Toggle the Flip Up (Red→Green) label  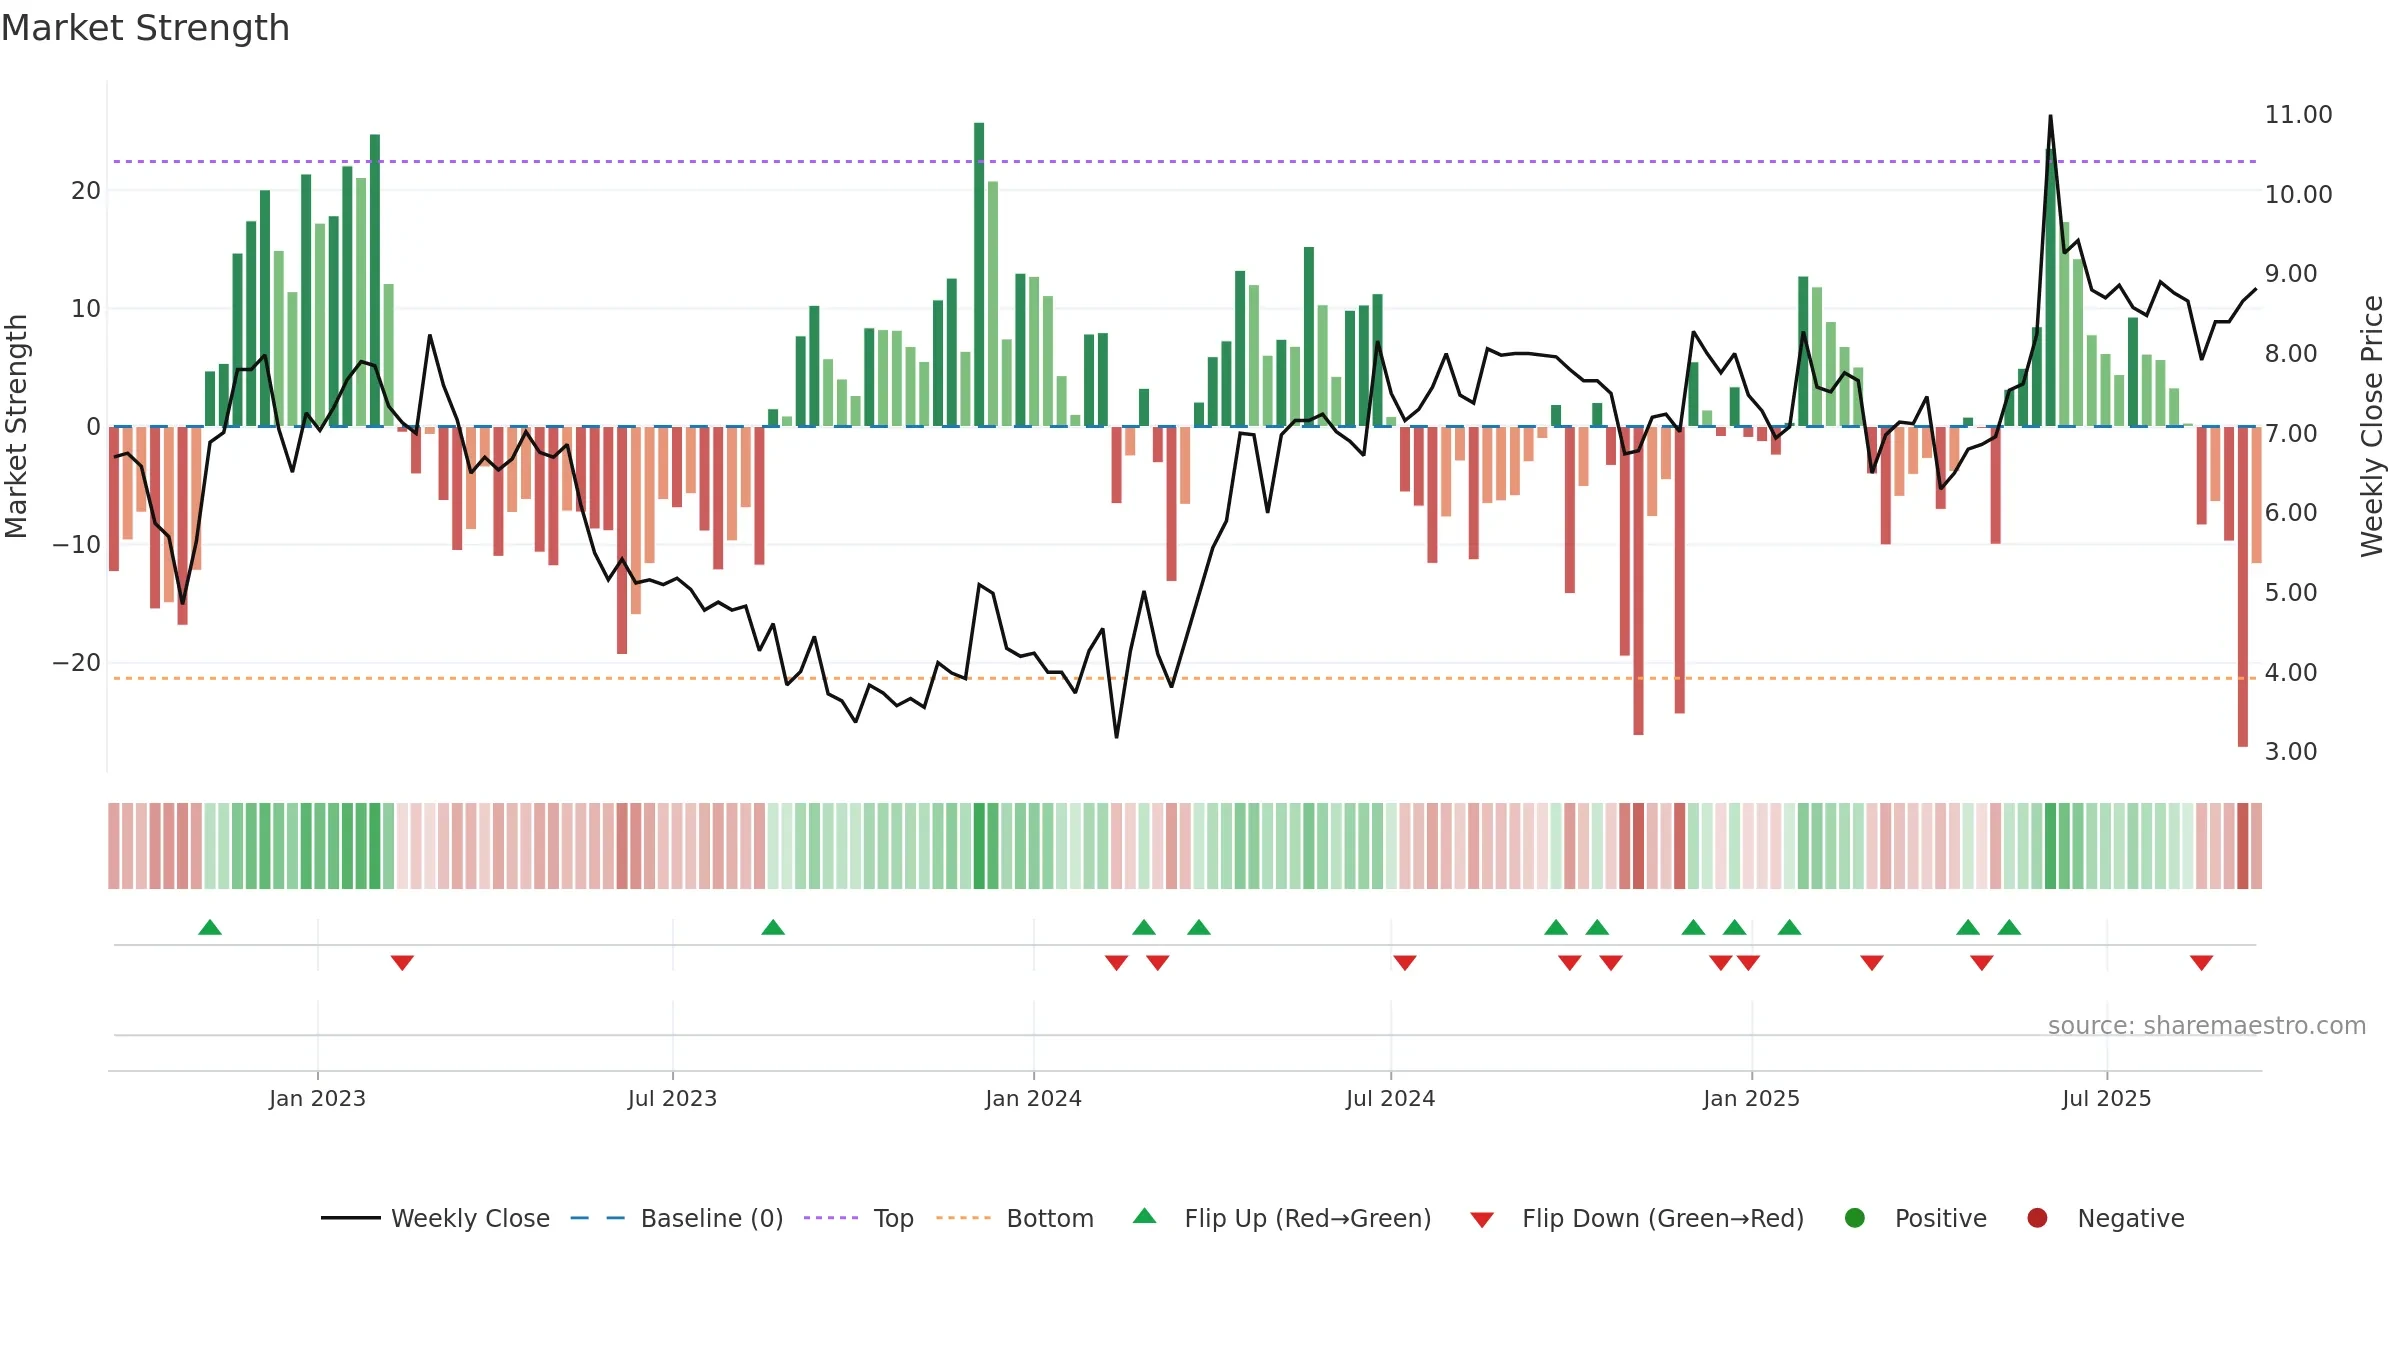tap(1308, 1218)
